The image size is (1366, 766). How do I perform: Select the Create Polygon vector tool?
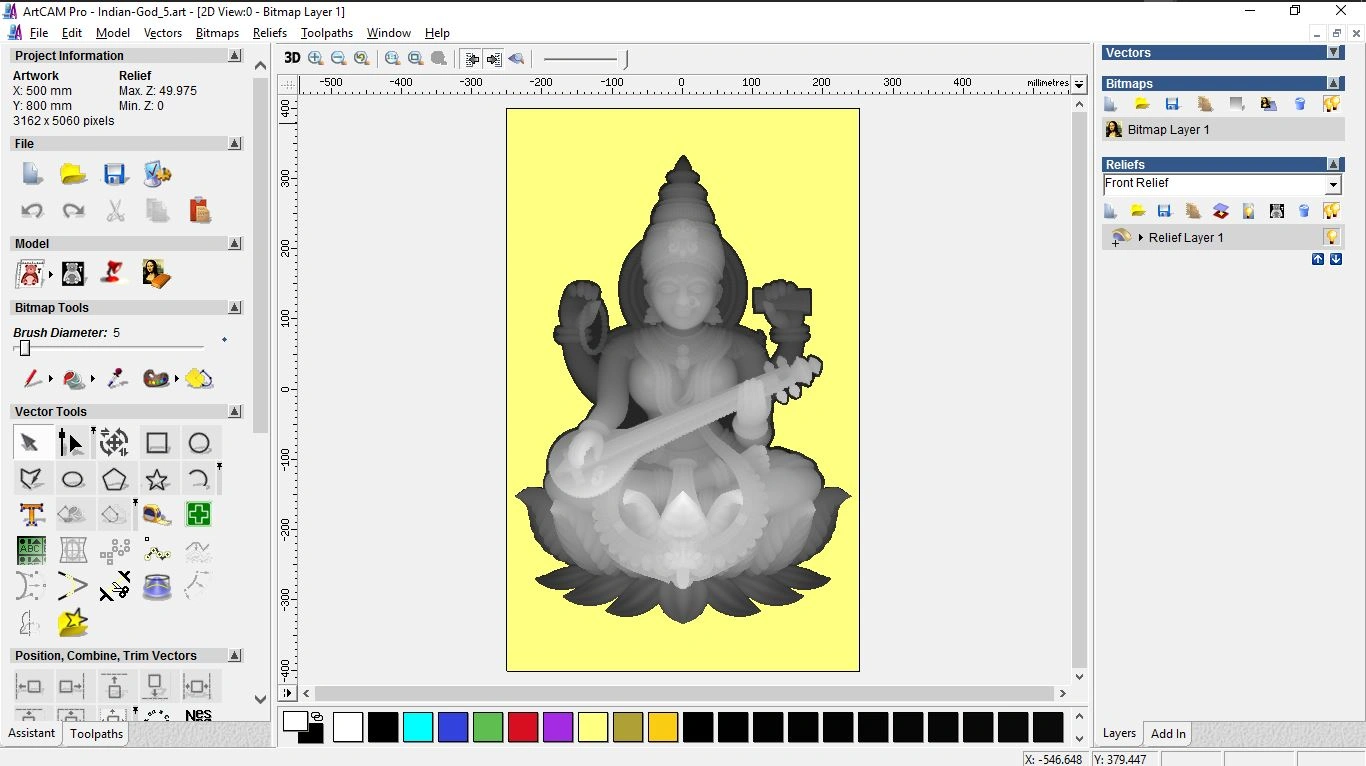[x=115, y=479]
